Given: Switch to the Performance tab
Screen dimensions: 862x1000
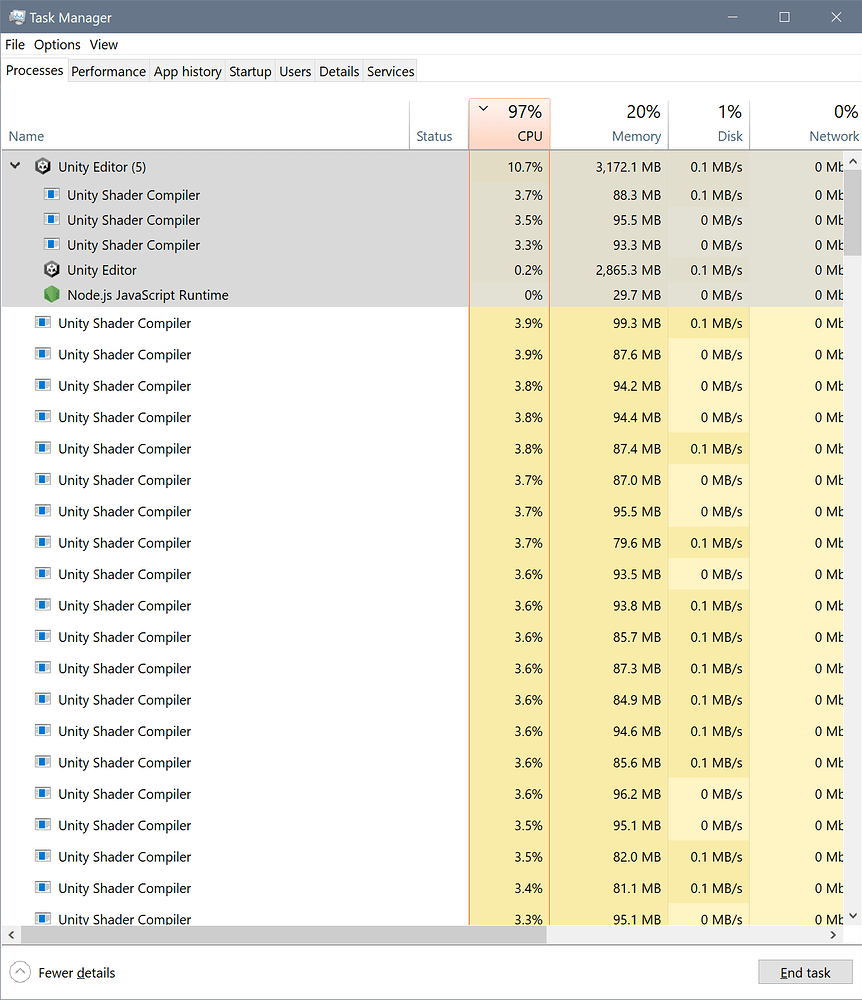Looking at the screenshot, I should pyautogui.click(x=108, y=71).
